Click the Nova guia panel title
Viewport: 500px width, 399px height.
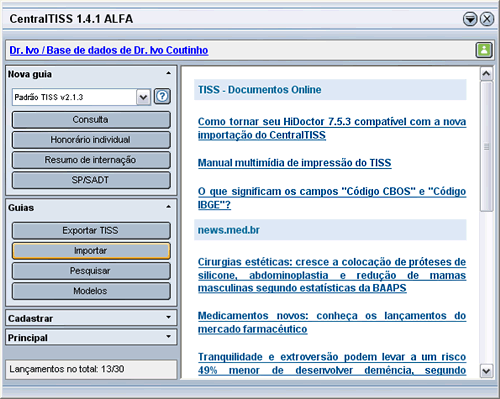[30, 74]
